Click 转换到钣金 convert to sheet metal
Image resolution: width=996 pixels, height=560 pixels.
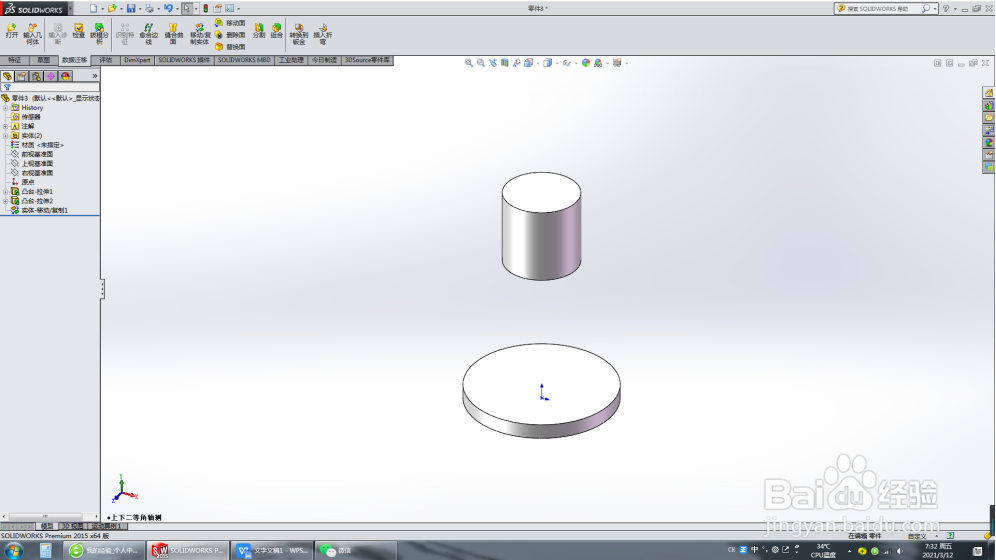[299, 34]
